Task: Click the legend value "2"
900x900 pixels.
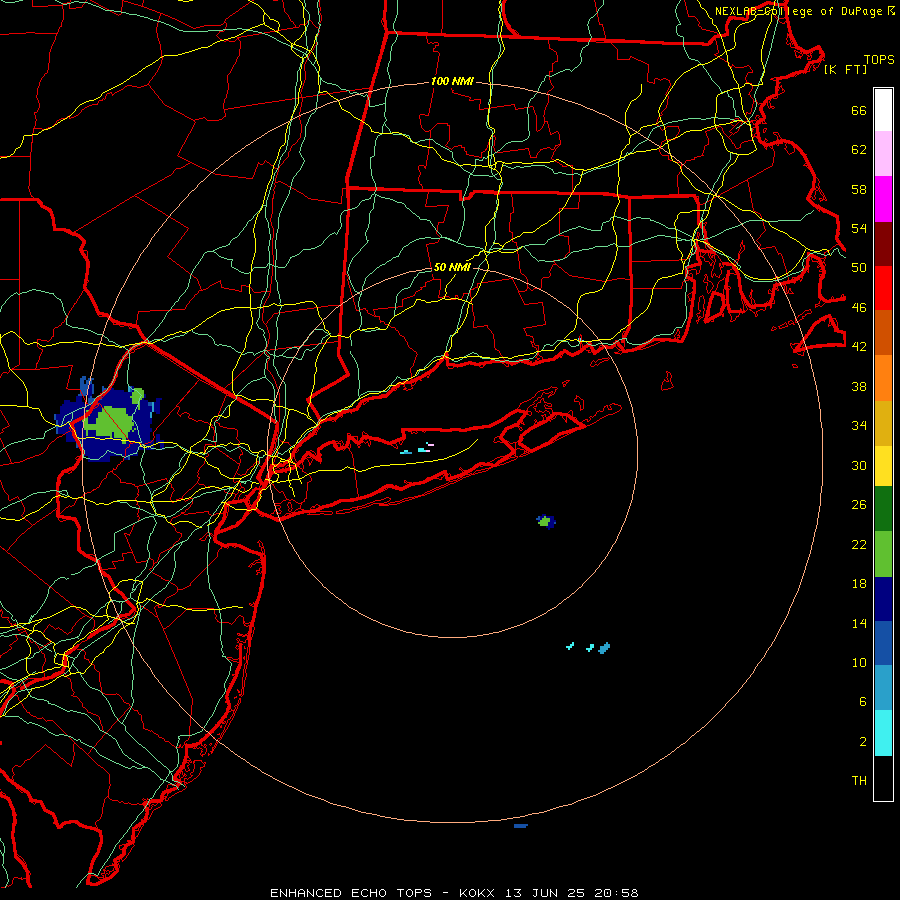Action: click(863, 742)
